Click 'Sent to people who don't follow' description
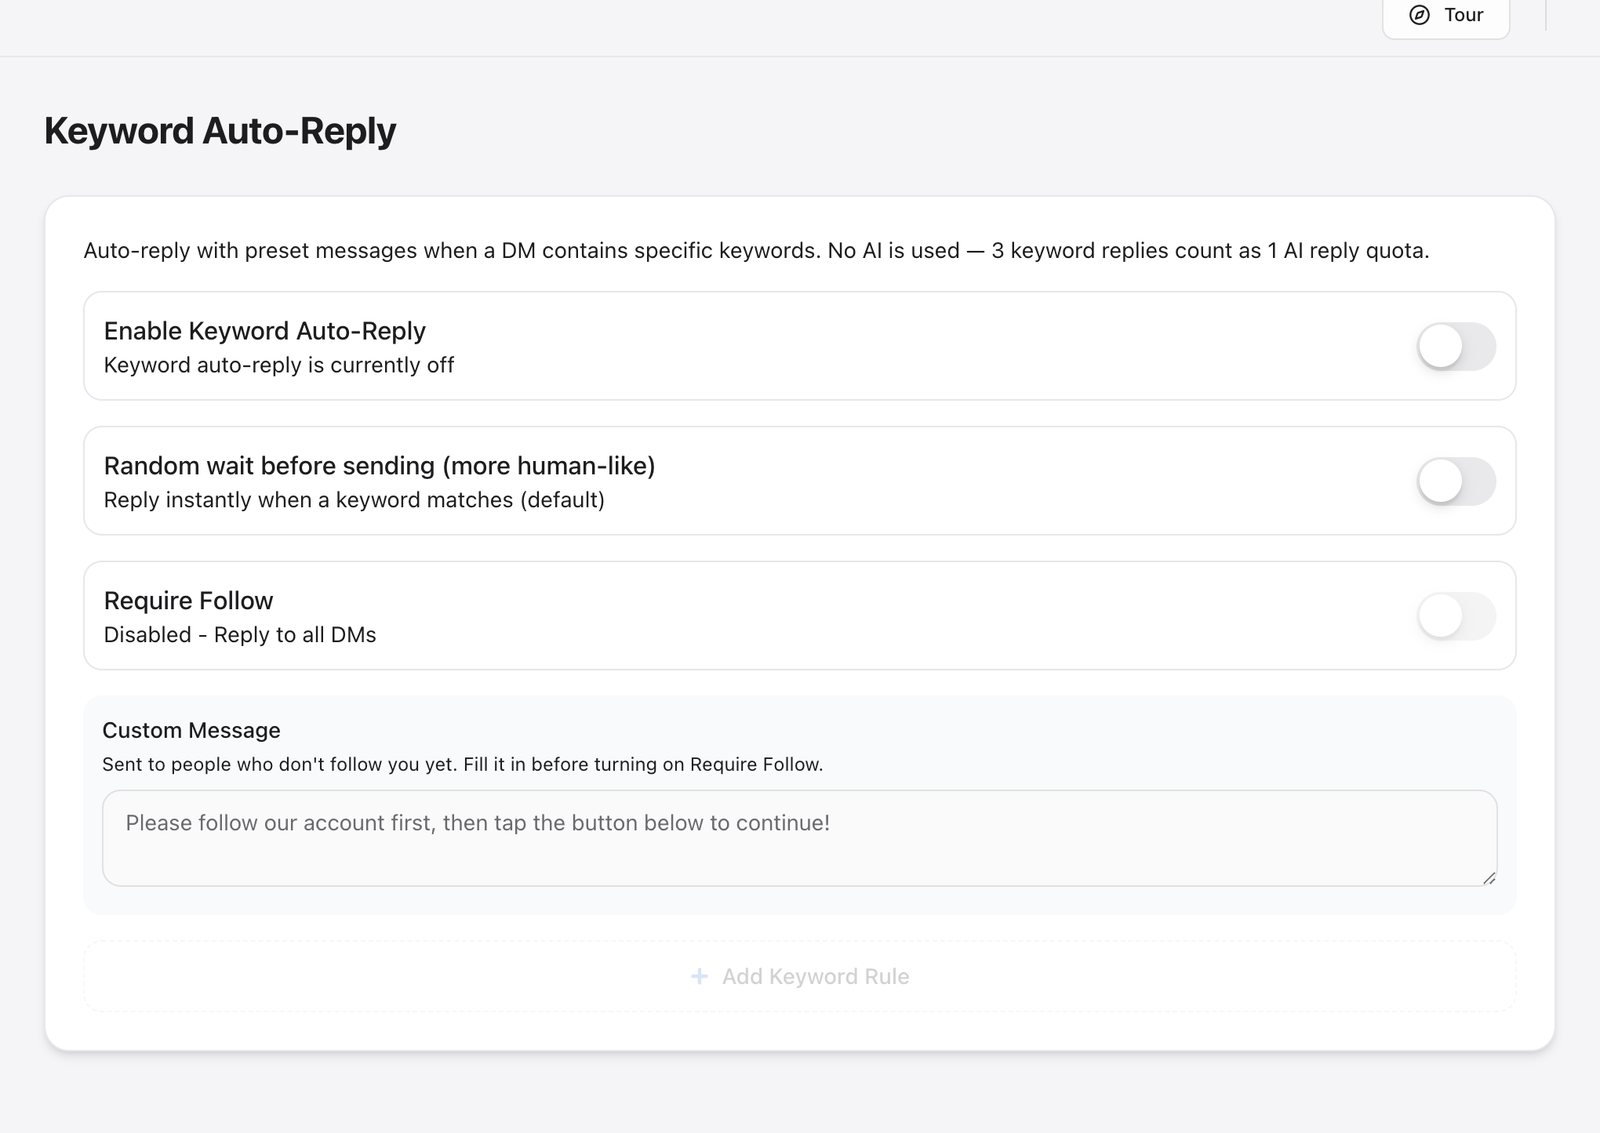 pos(462,764)
